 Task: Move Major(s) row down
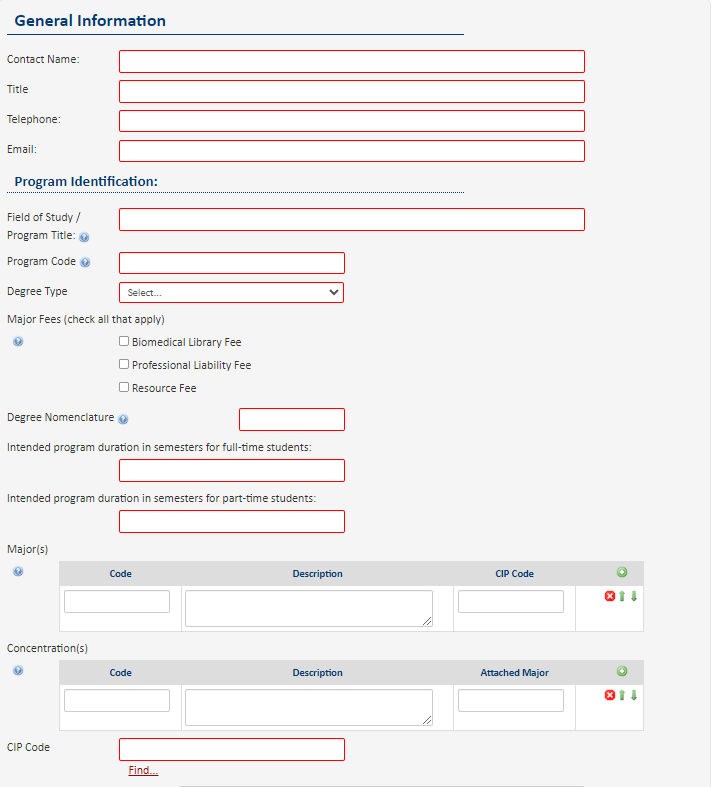tap(634, 596)
